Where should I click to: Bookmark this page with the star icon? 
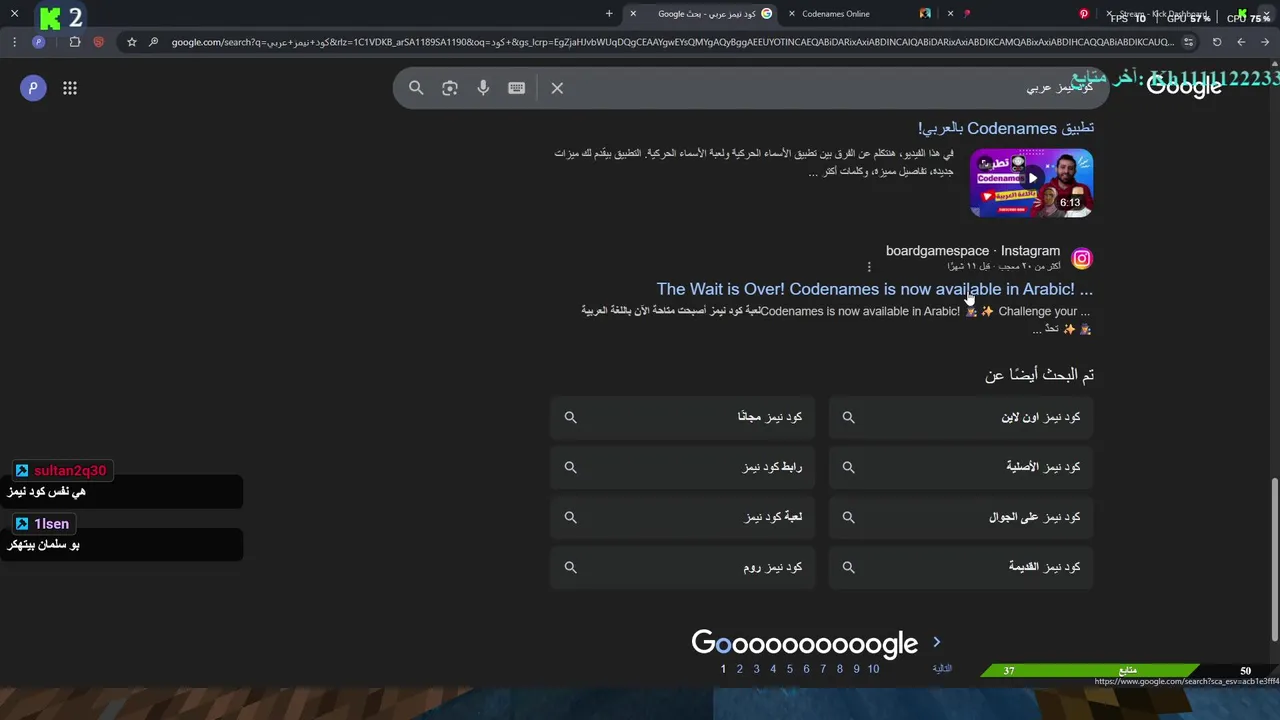tap(131, 42)
